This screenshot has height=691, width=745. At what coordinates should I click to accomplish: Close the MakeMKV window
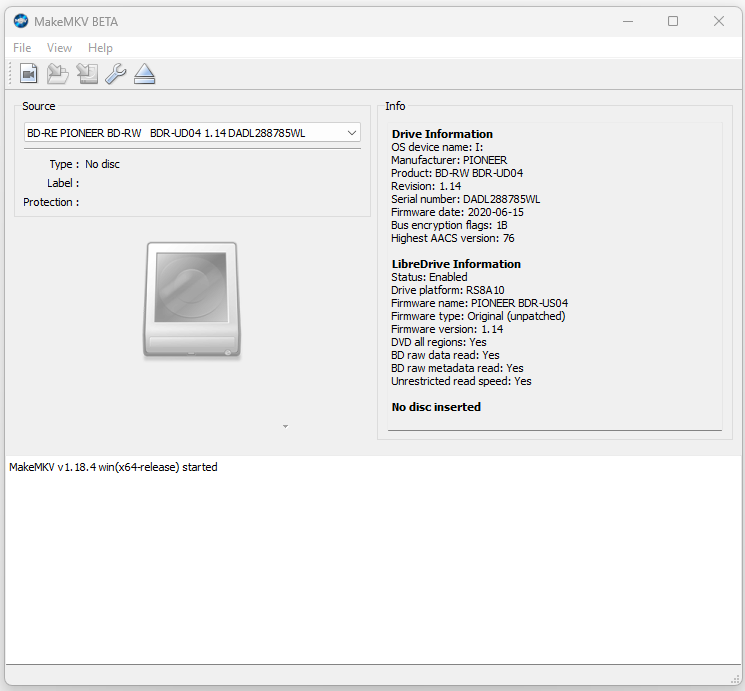click(x=719, y=21)
